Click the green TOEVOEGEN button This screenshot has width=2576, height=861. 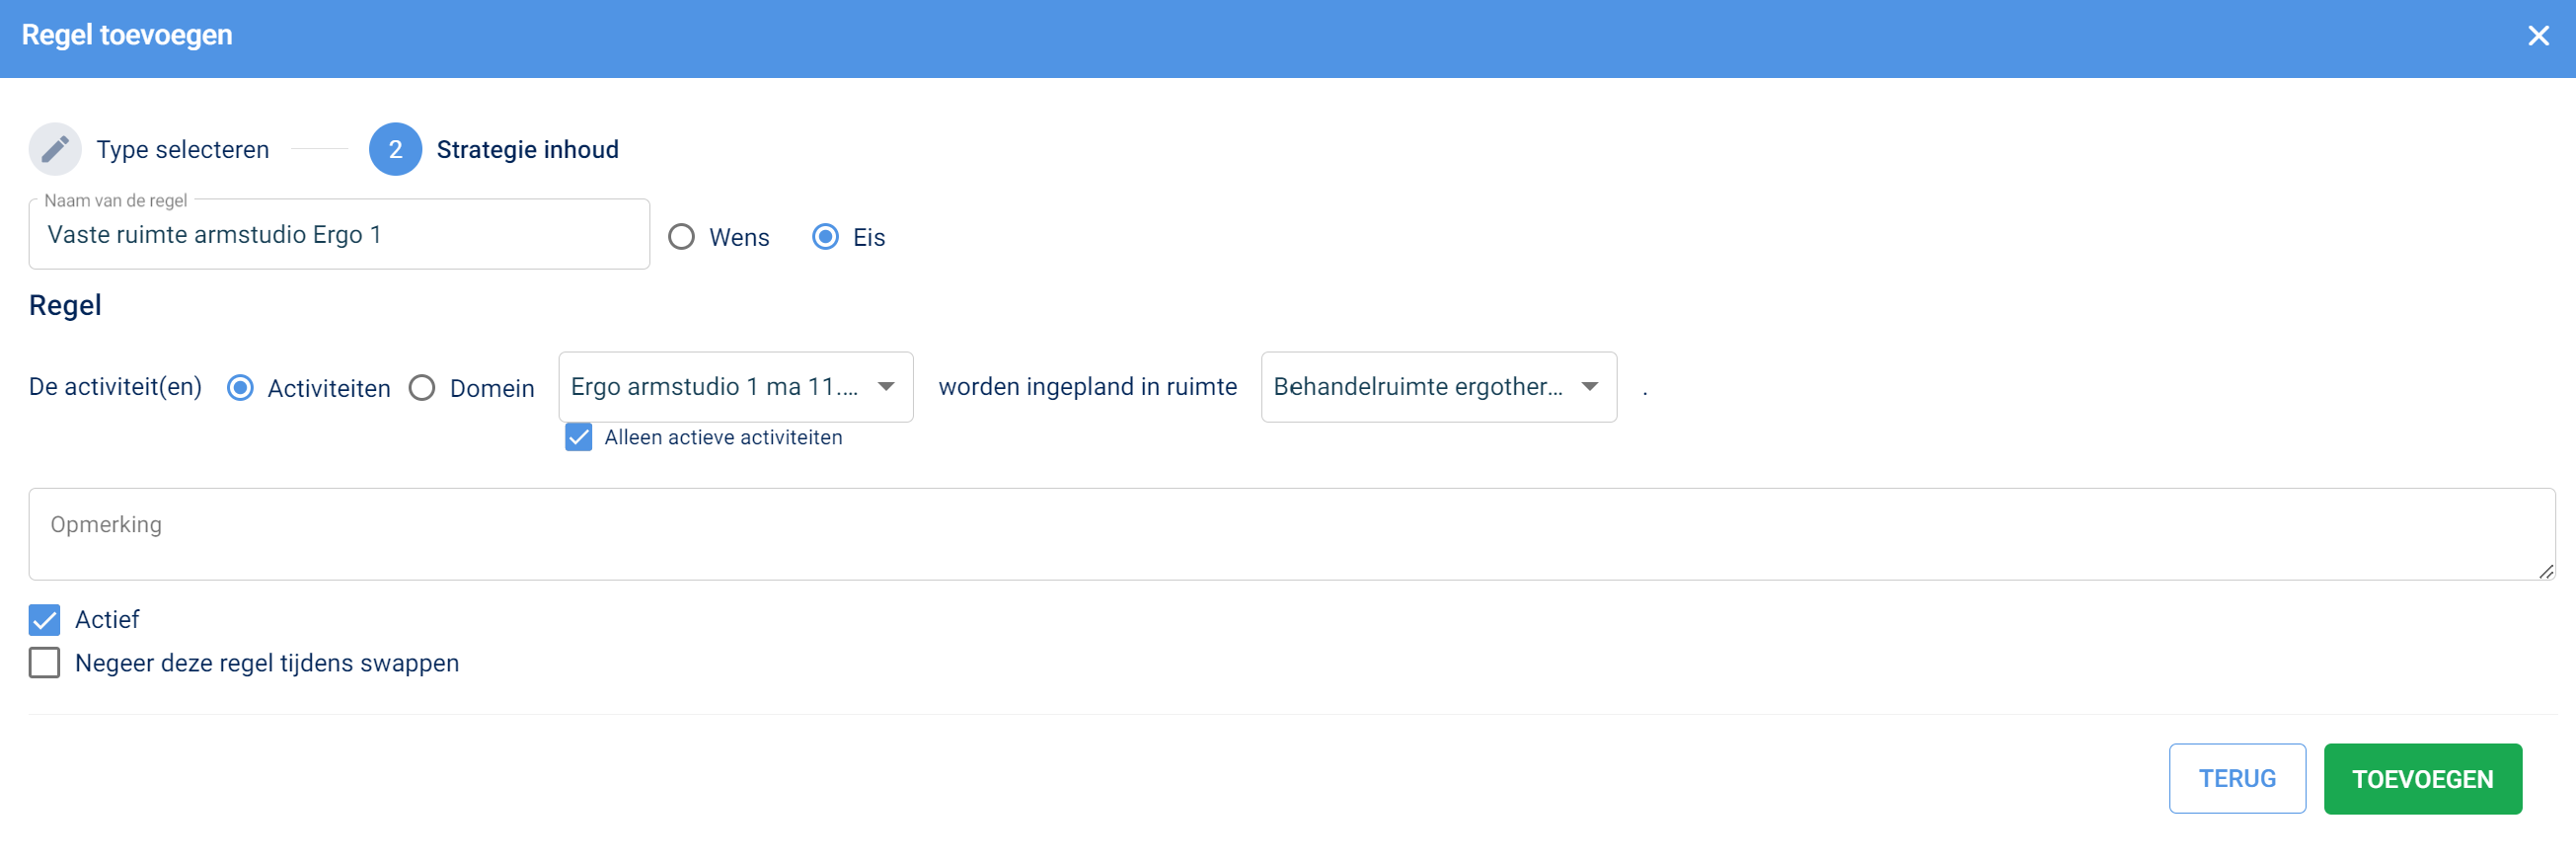[x=2422, y=779]
